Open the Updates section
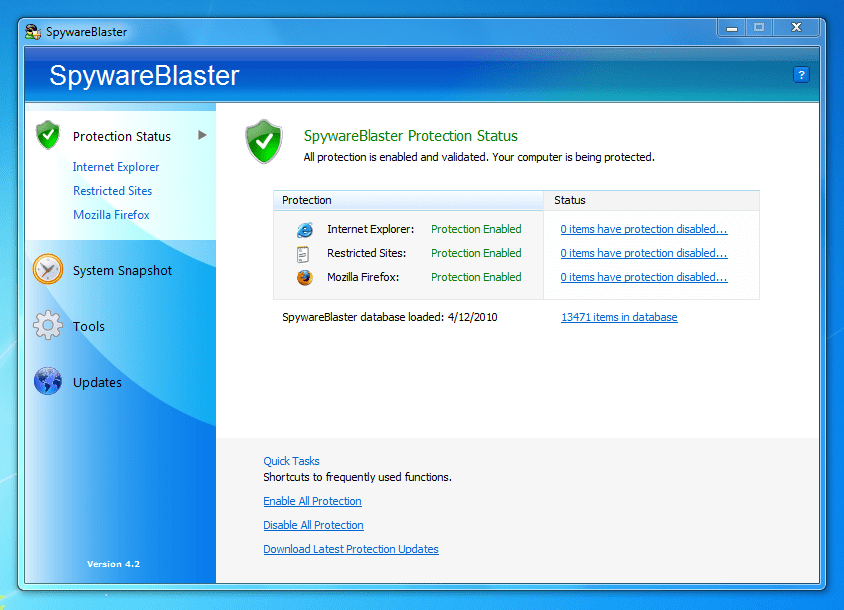The width and height of the screenshot is (844, 610). click(97, 382)
